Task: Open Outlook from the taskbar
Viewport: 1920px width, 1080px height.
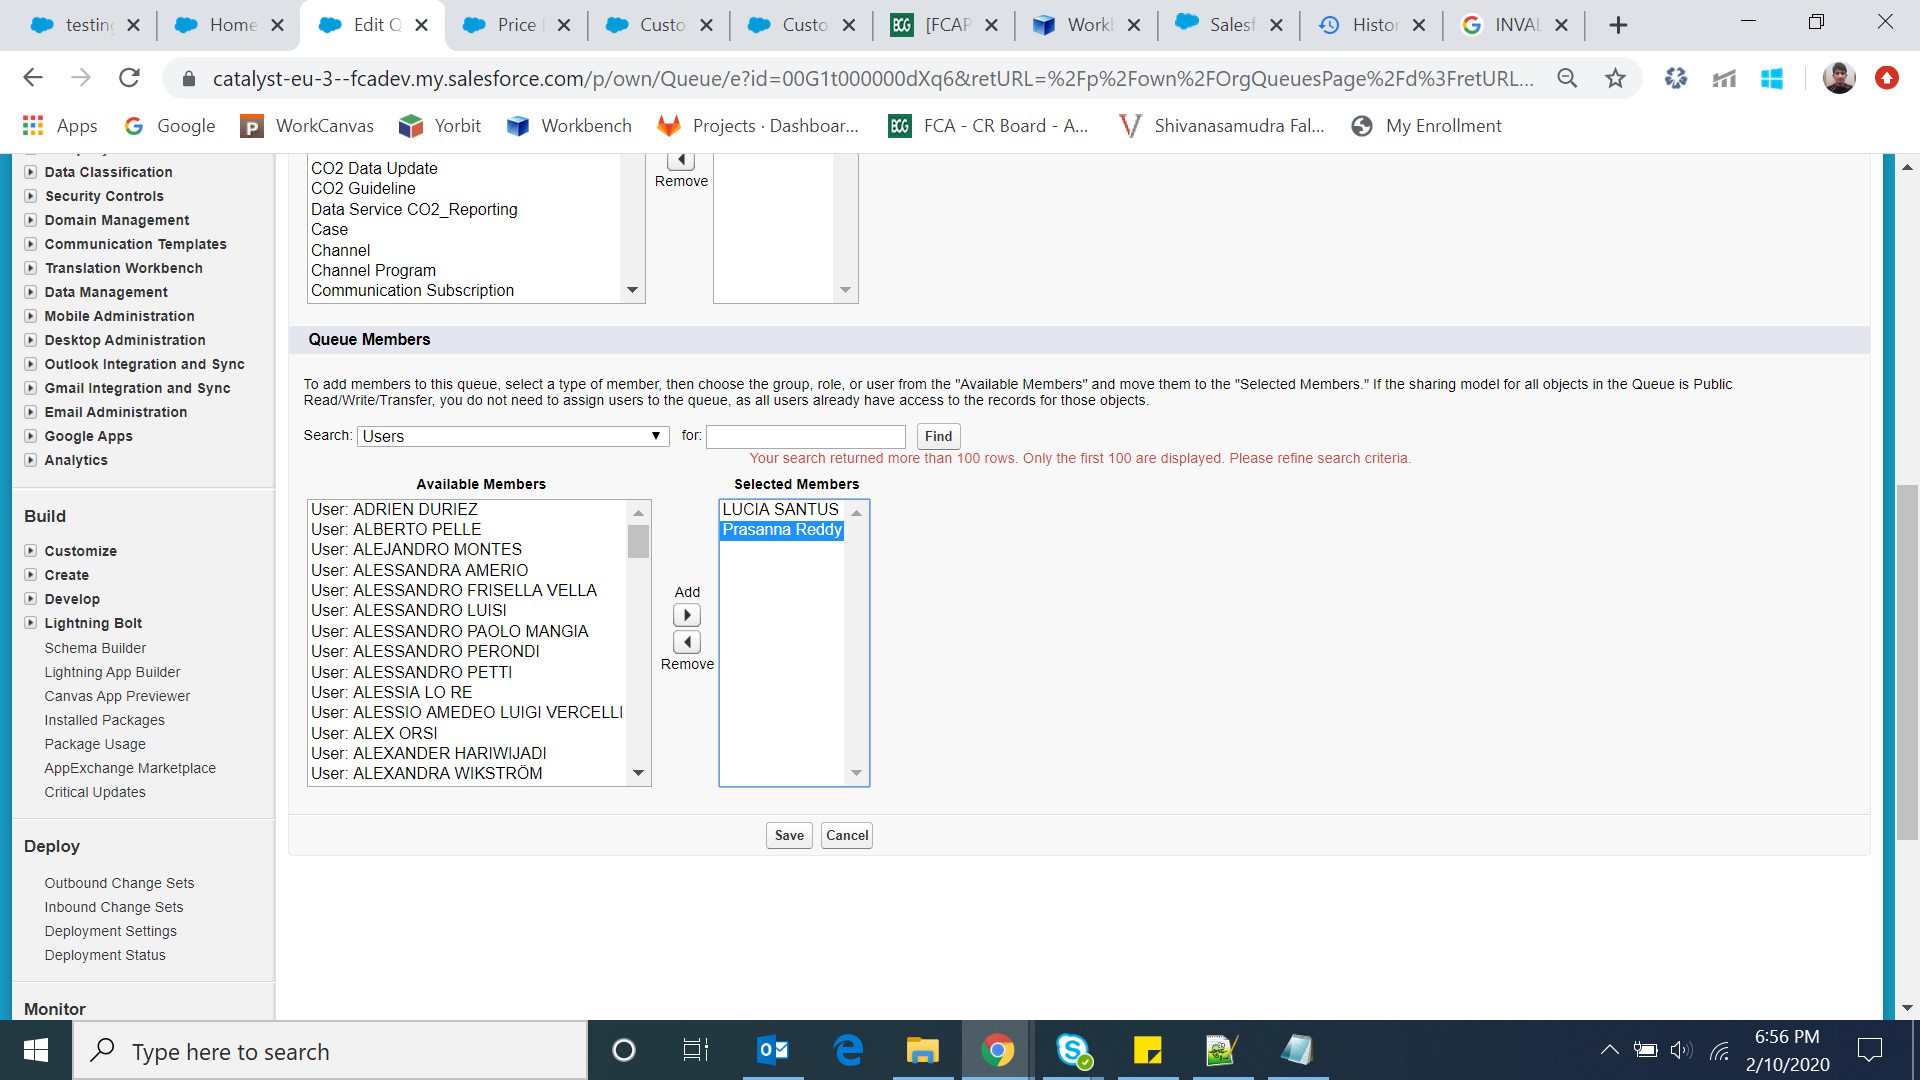Action: coord(773,1050)
